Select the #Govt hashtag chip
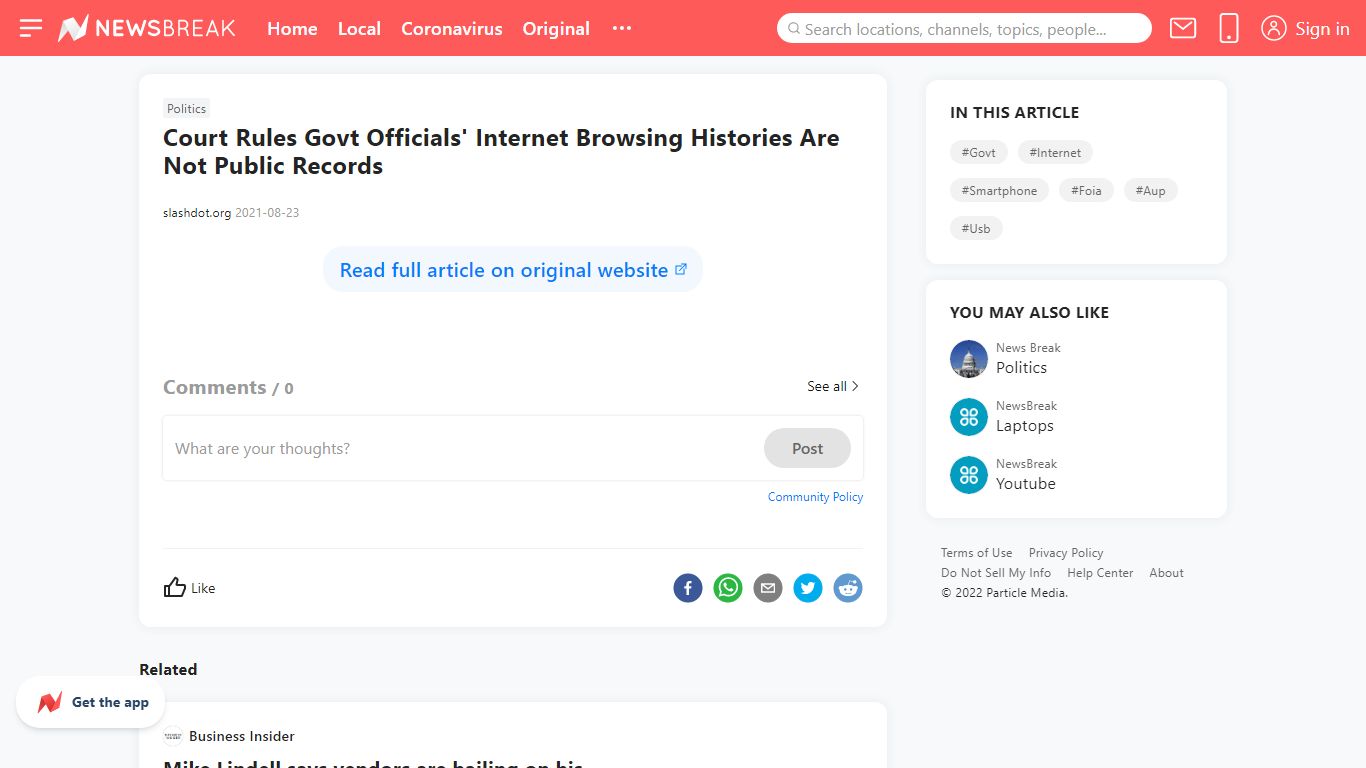This screenshot has width=1366, height=768. 978,152
